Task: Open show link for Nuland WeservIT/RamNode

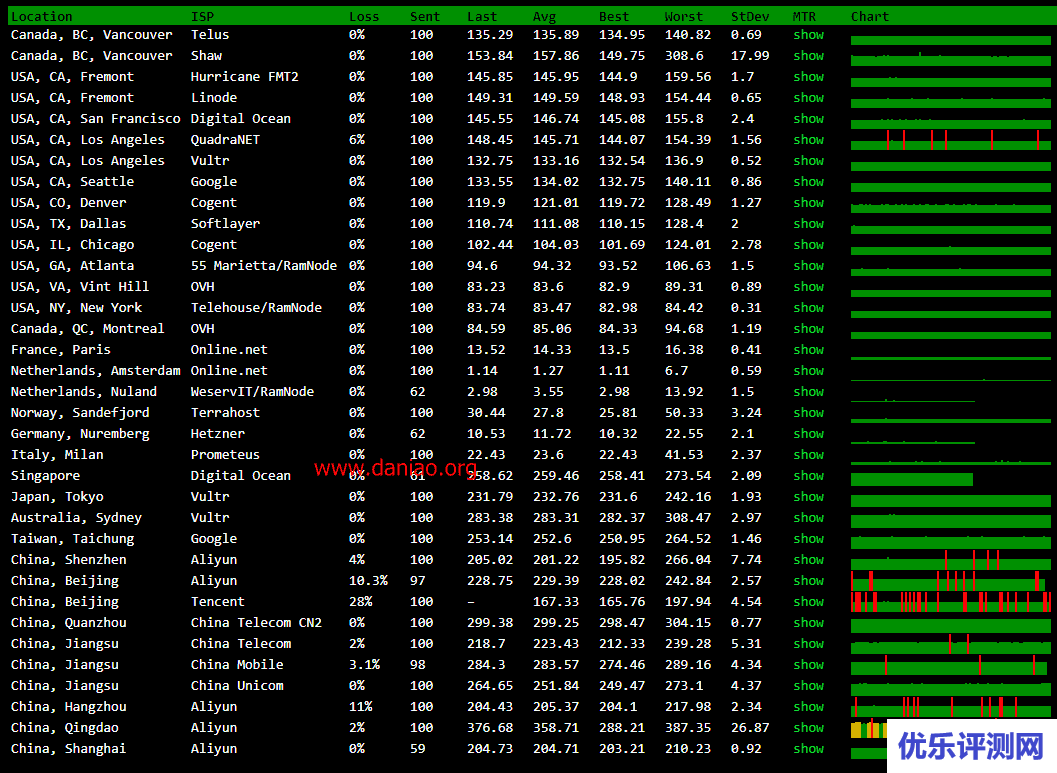Action: 808,392
